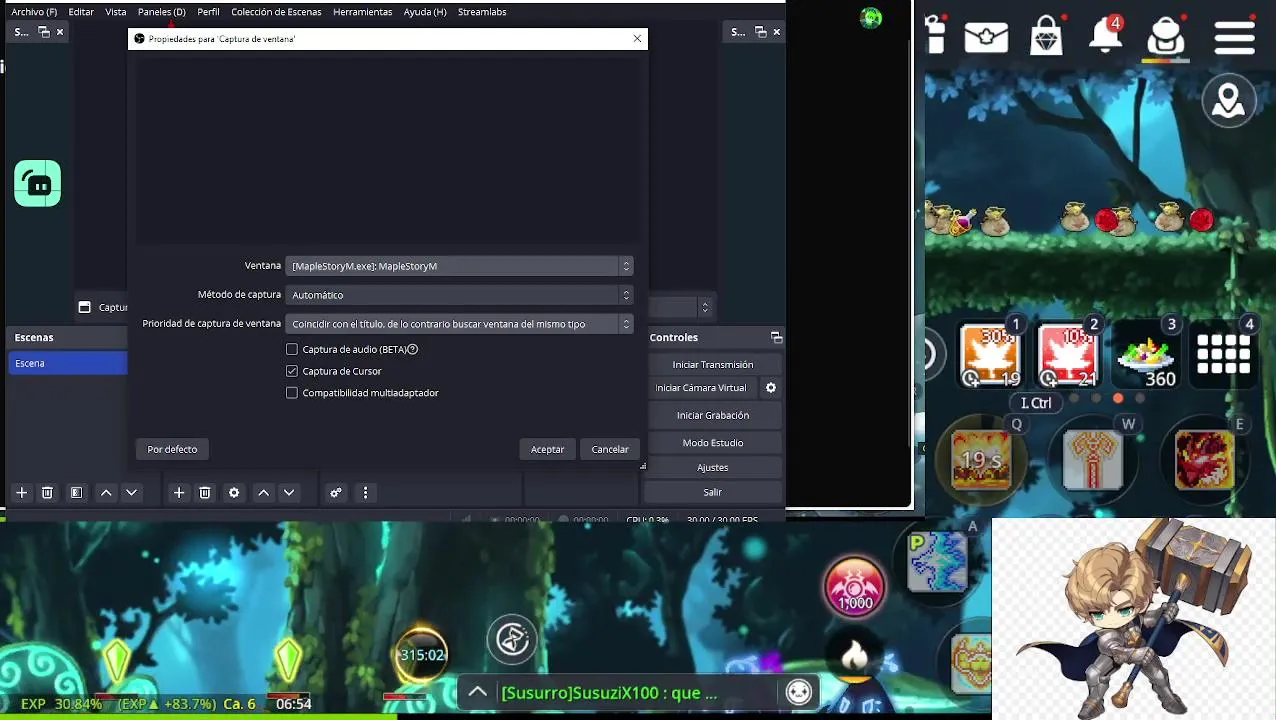Enable Captura de audio (BETA) checkbox
Image resolution: width=1276 pixels, height=720 pixels.
292,349
